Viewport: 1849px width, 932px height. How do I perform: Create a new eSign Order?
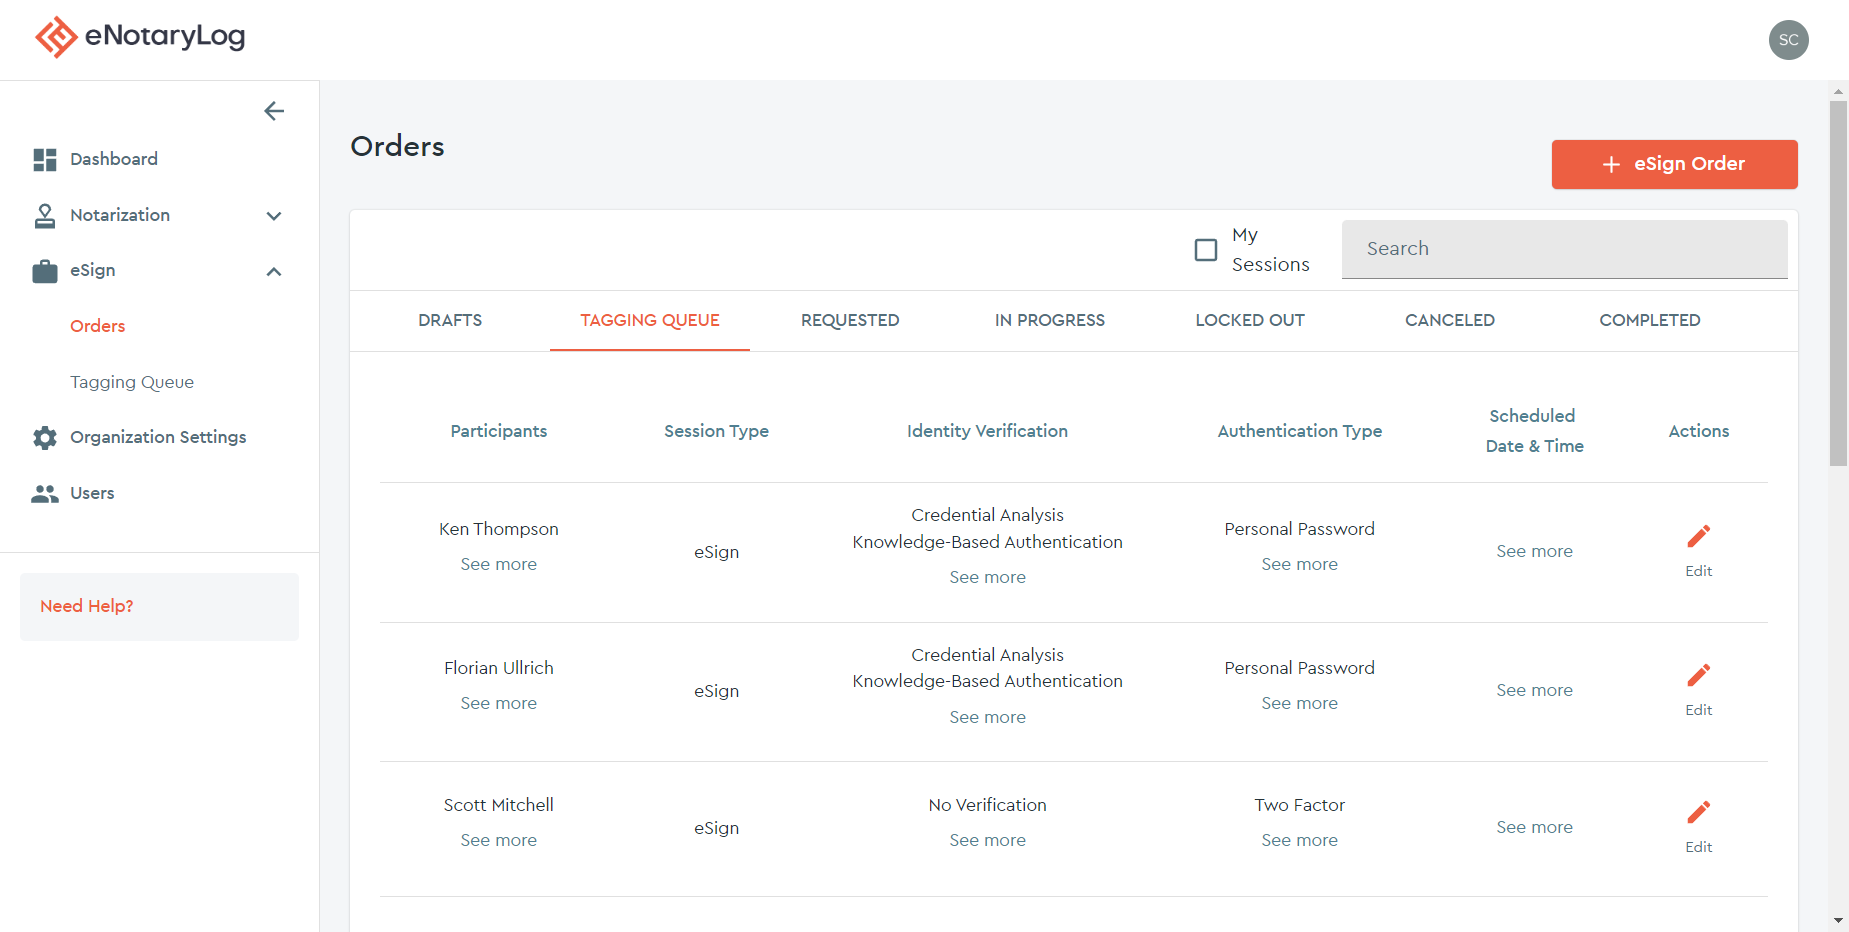[x=1674, y=164]
